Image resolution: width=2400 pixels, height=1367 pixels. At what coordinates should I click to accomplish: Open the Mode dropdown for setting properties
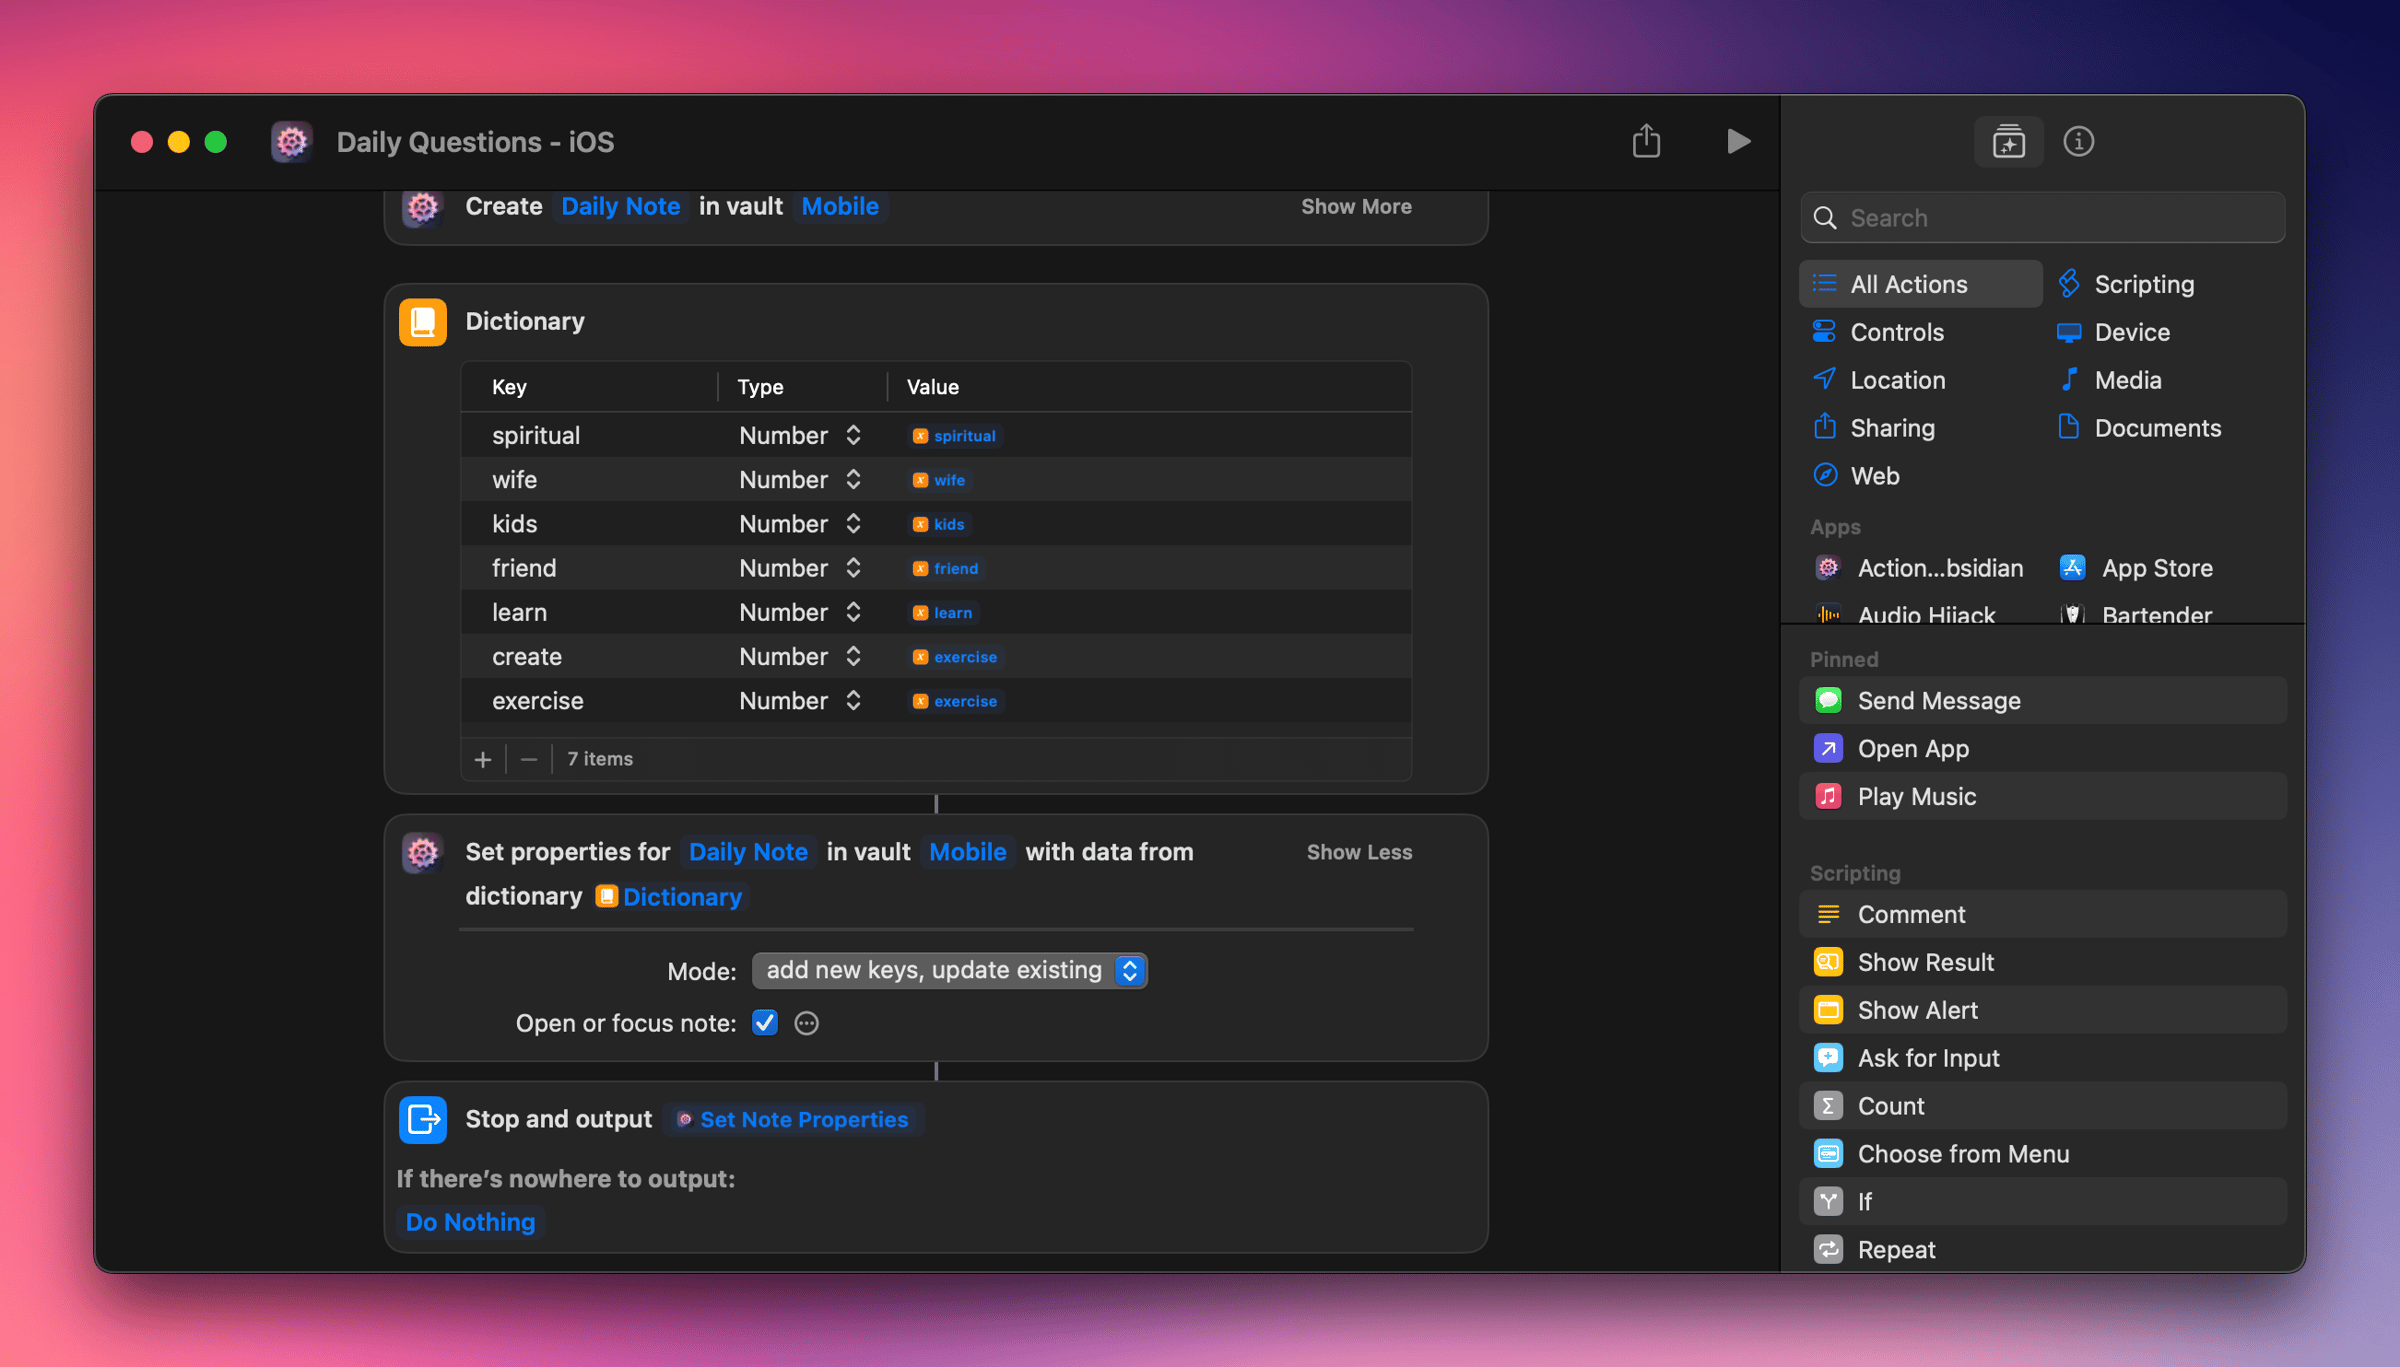pyautogui.click(x=949, y=970)
